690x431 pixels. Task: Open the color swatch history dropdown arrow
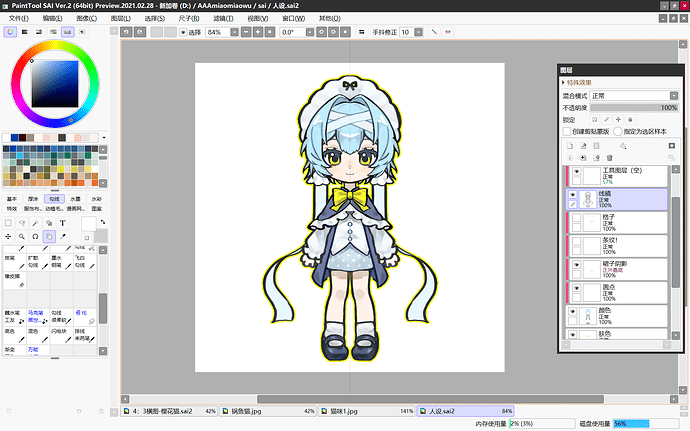click(104, 138)
